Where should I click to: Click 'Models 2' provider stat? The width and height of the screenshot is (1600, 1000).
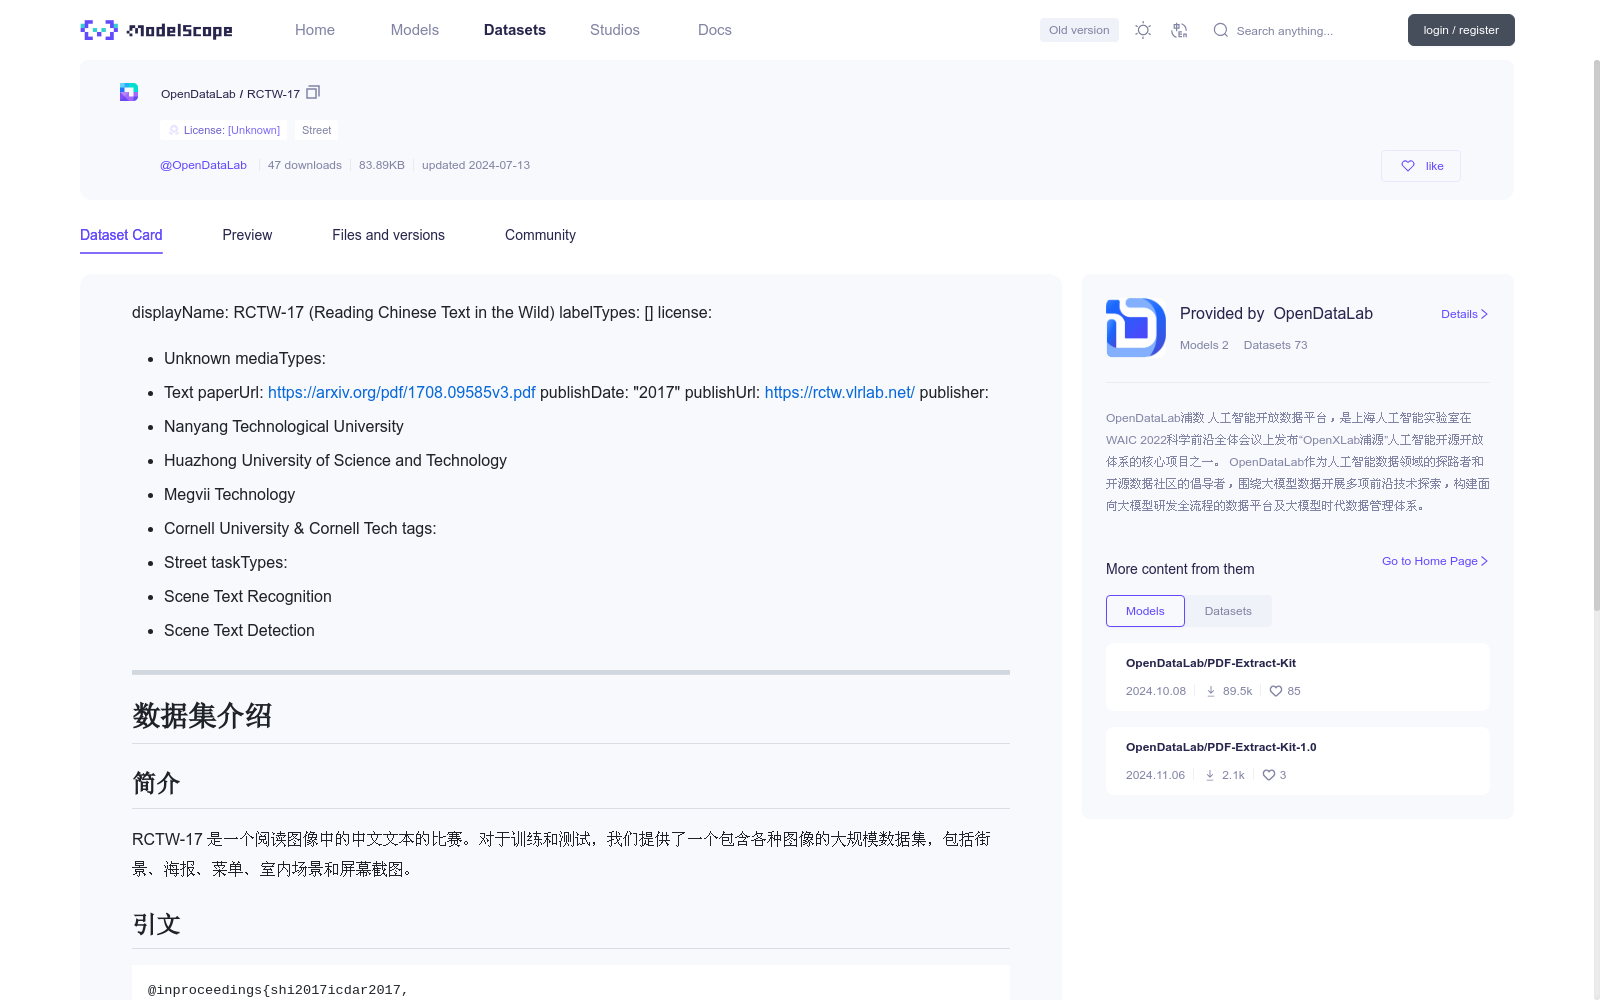point(1204,345)
